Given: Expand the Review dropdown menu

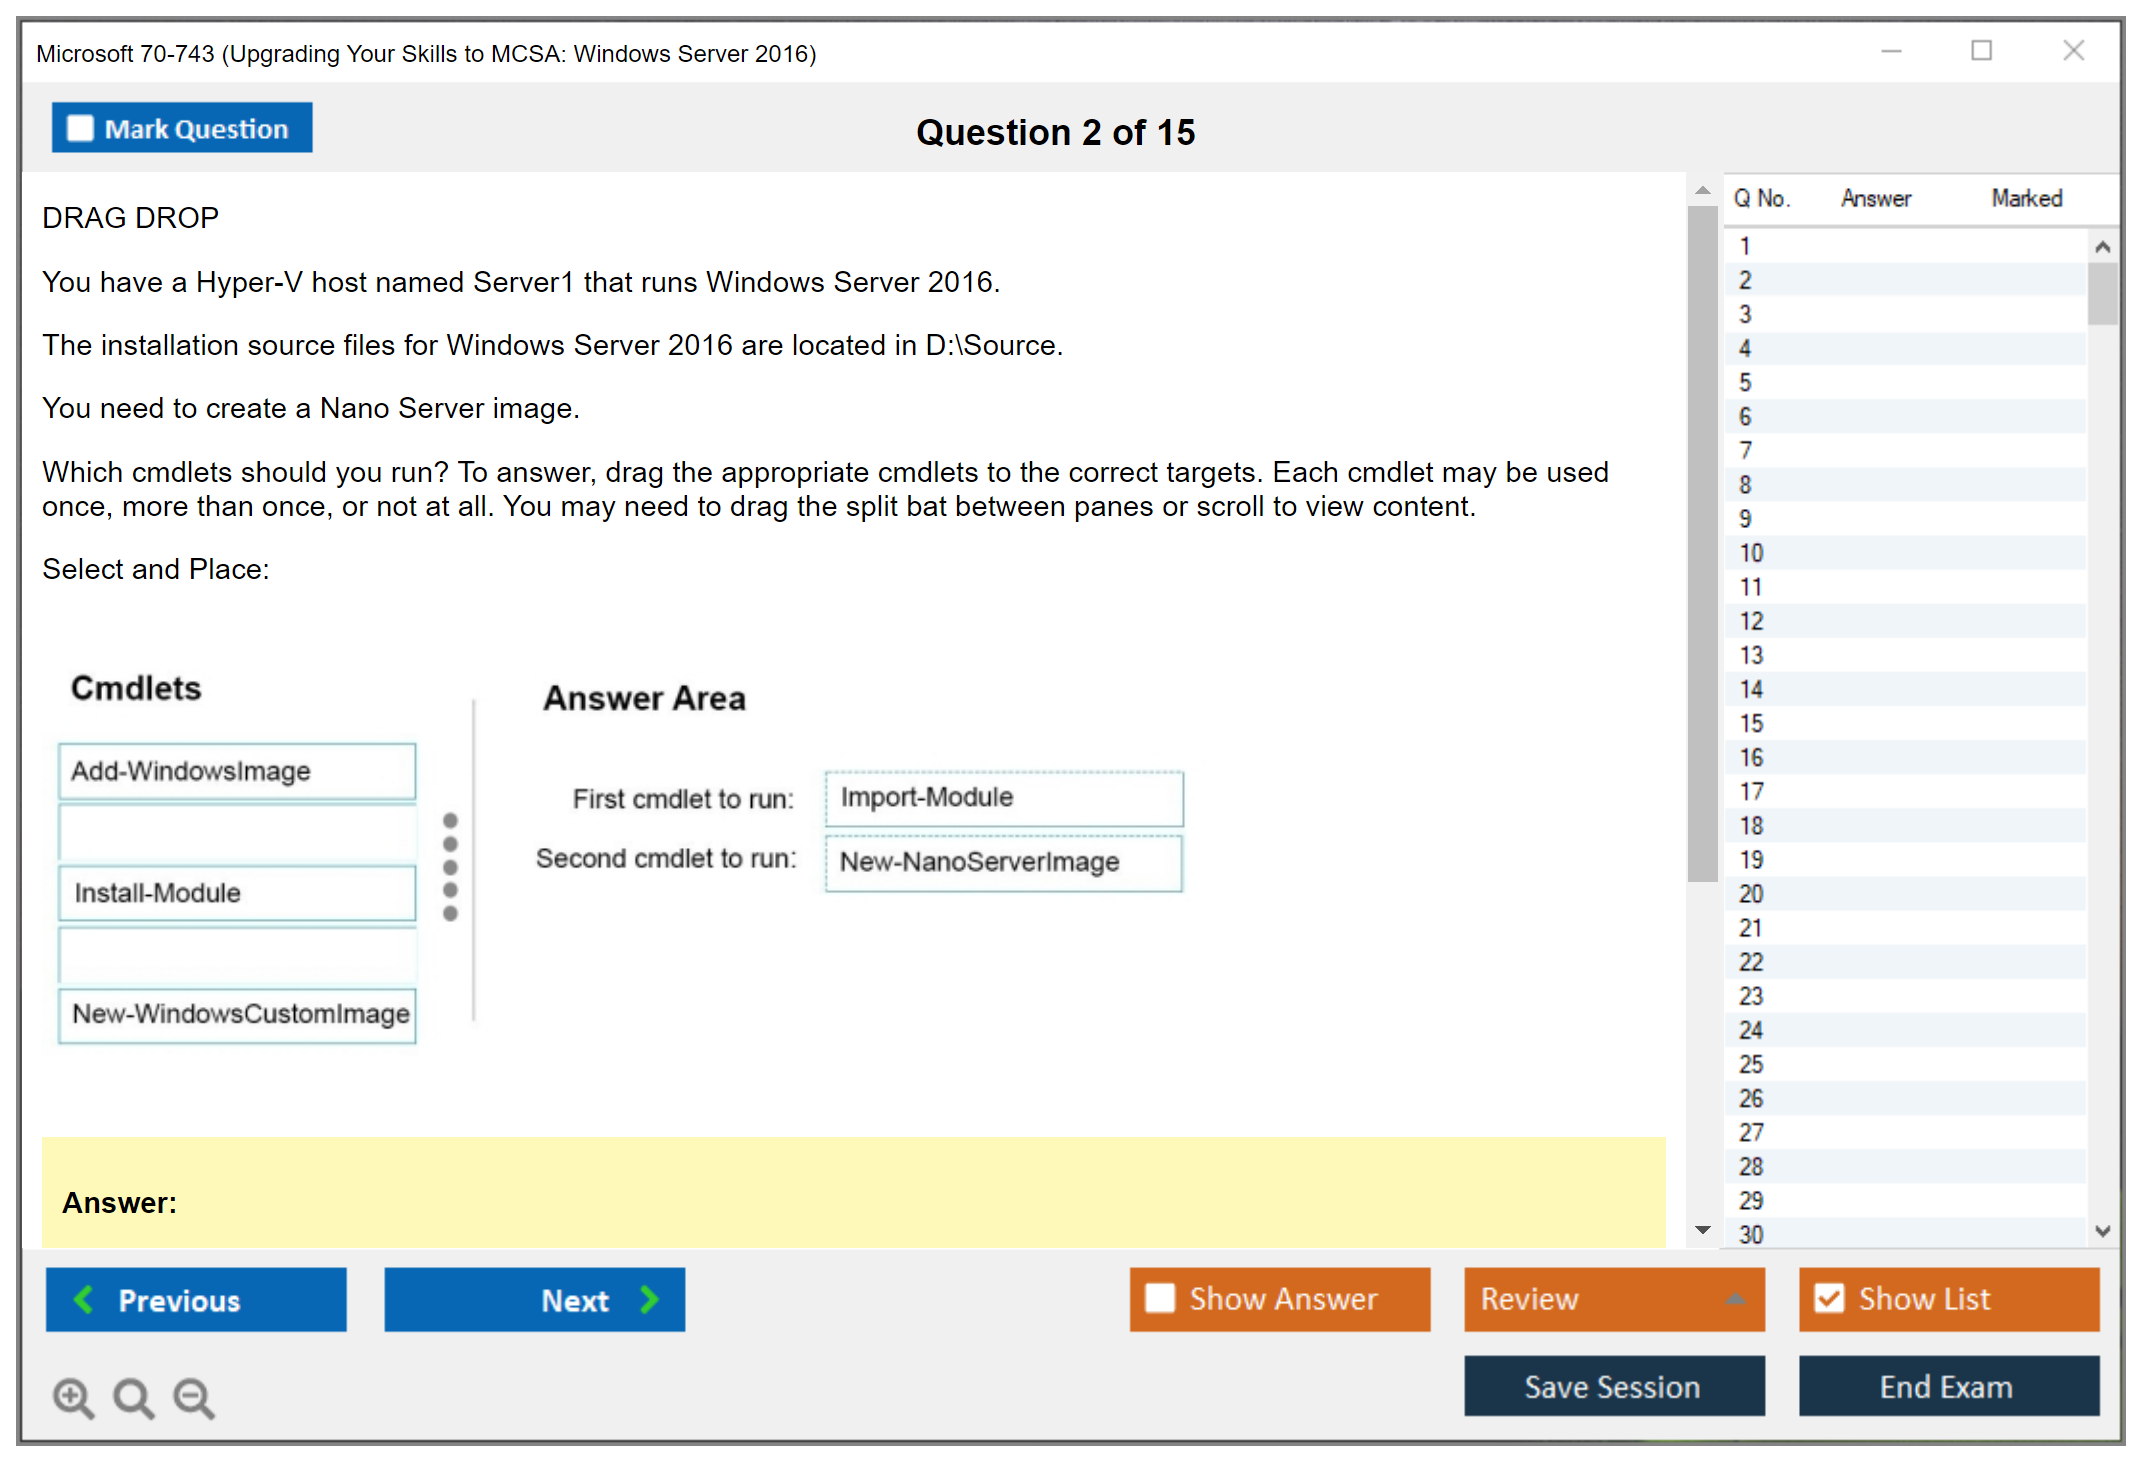Looking at the screenshot, I should [1735, 1299].
